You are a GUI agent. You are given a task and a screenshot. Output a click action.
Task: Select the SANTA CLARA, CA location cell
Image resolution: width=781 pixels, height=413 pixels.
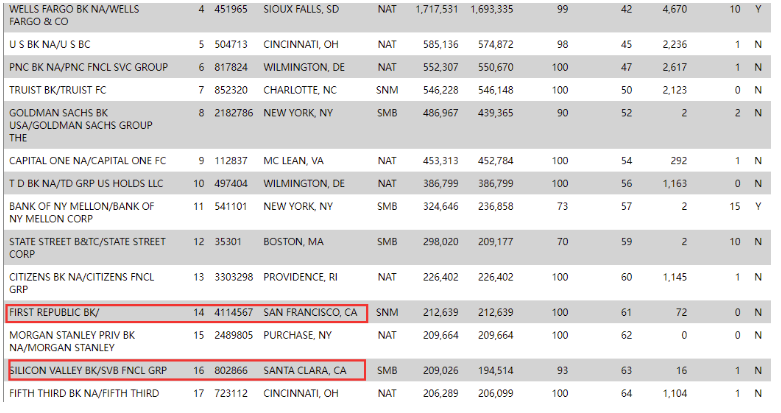tap(304, 370)
